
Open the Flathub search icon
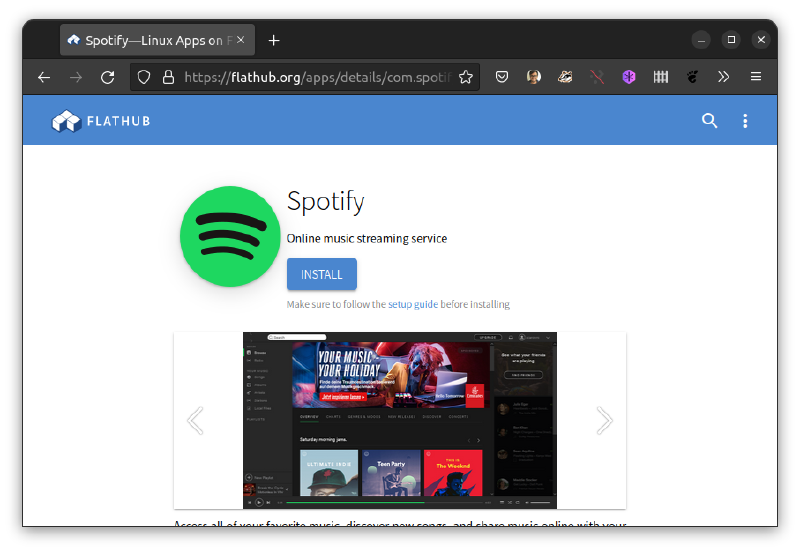(x=709, y=121)
